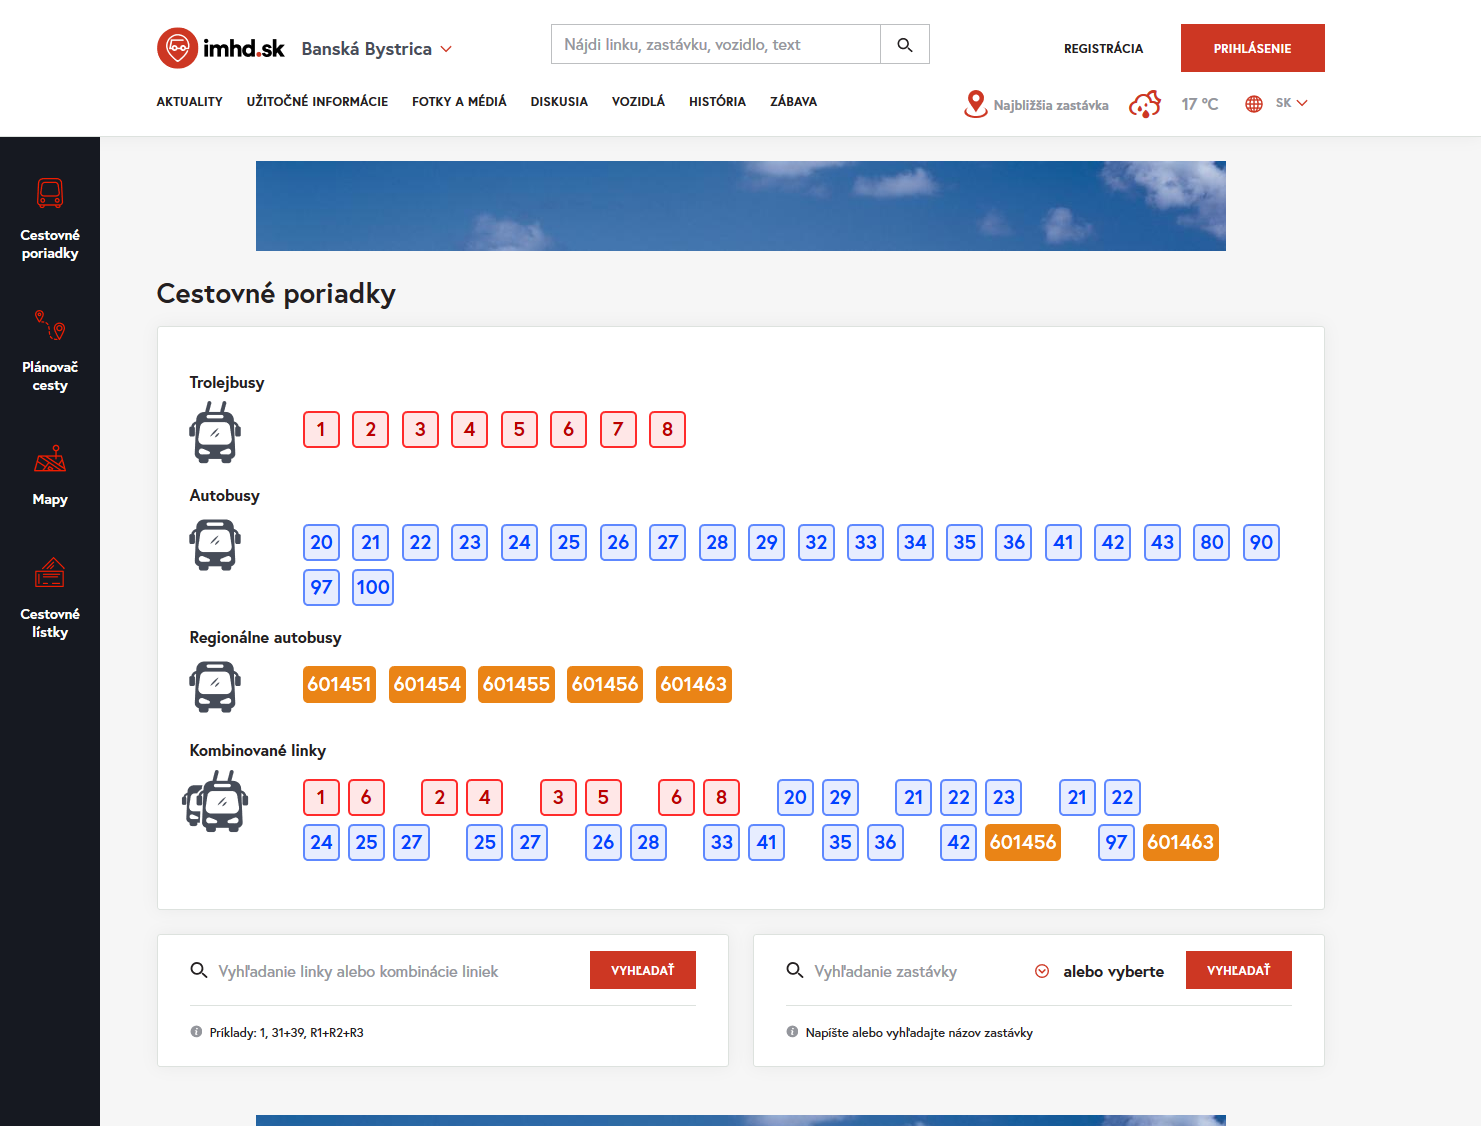Open Cestovné lístky tickets section
1481x1126 pixels.
[x=50, y=598]
